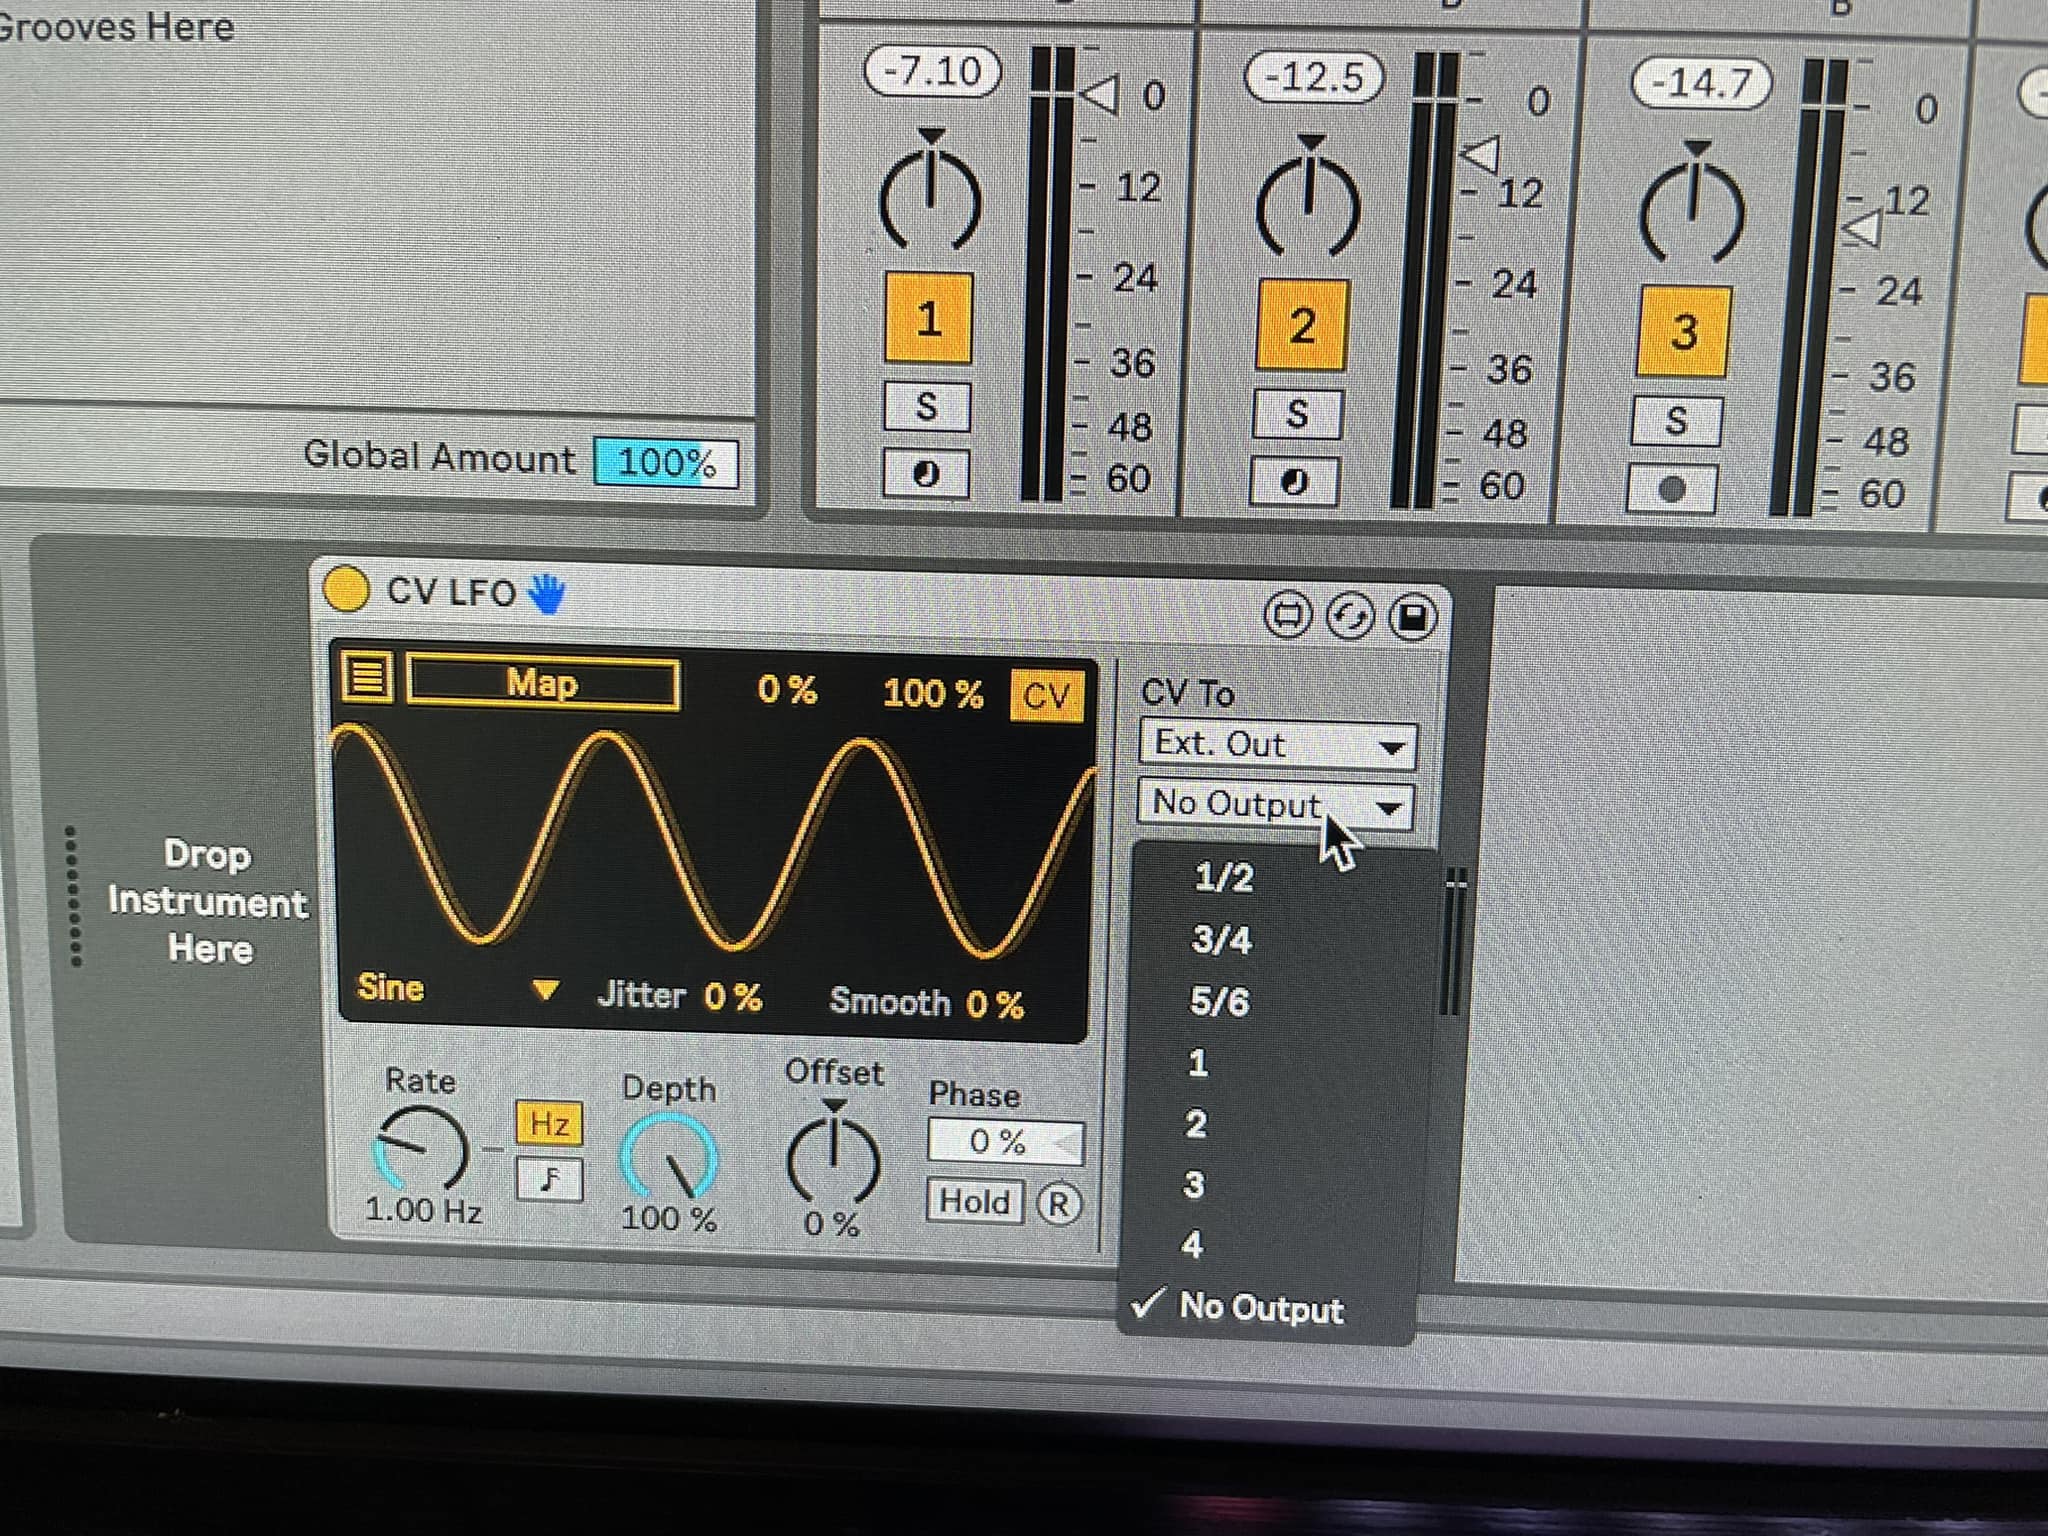Click the Jitter 0 % value
Screen dimensions: 2048x1536
(x=733, y=997)
